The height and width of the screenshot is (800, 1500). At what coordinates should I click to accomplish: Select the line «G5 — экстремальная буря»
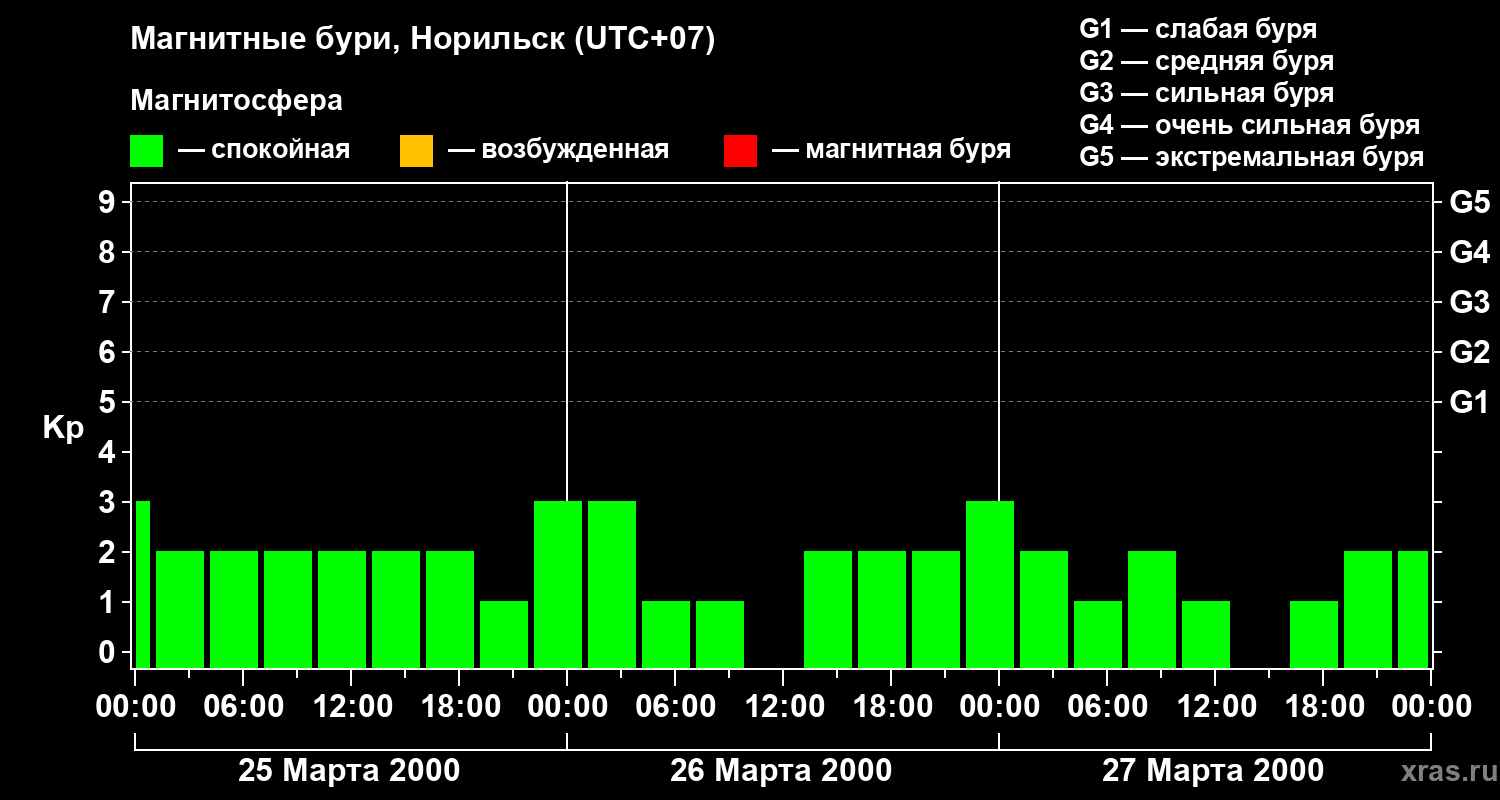tap(1252, 157)
